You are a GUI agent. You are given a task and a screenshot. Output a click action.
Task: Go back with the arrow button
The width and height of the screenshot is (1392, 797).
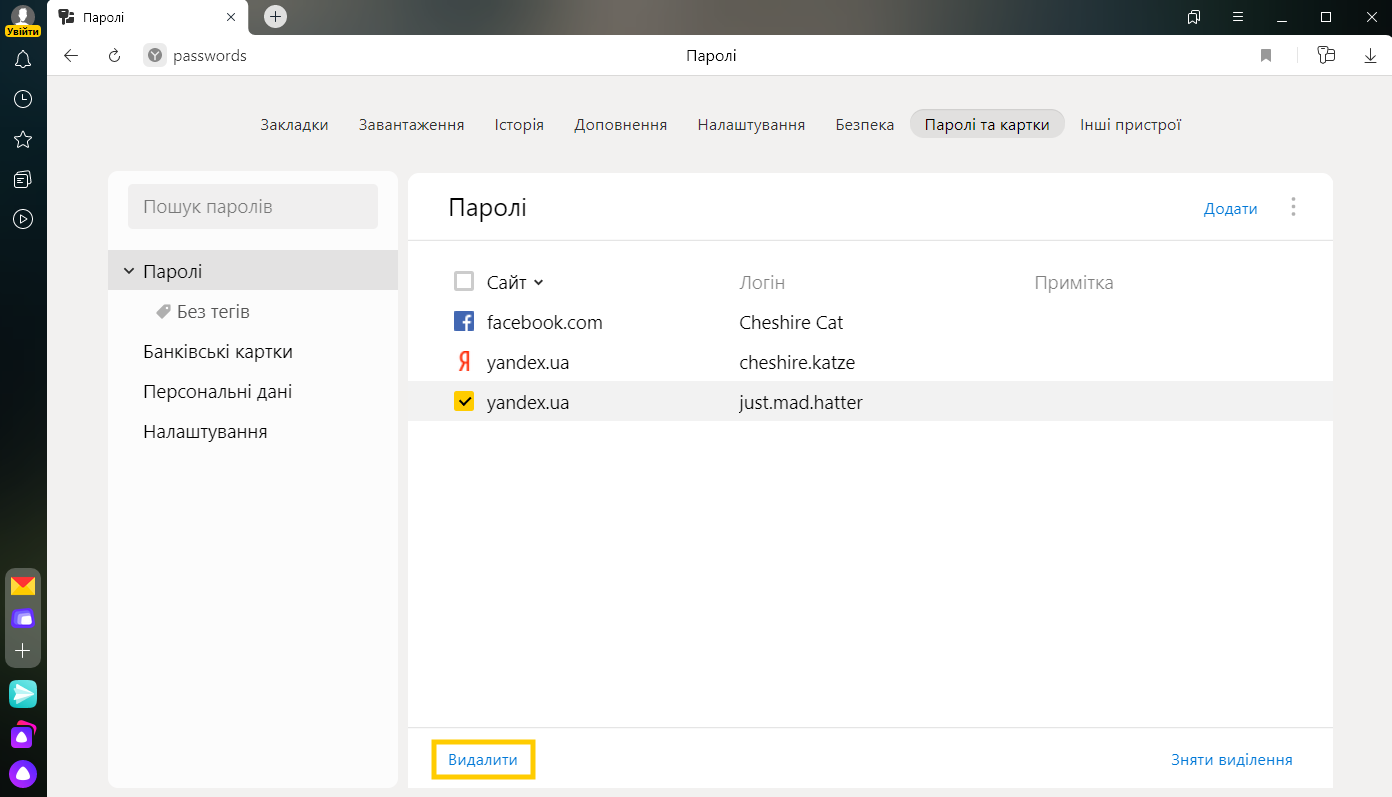(71, 56)
